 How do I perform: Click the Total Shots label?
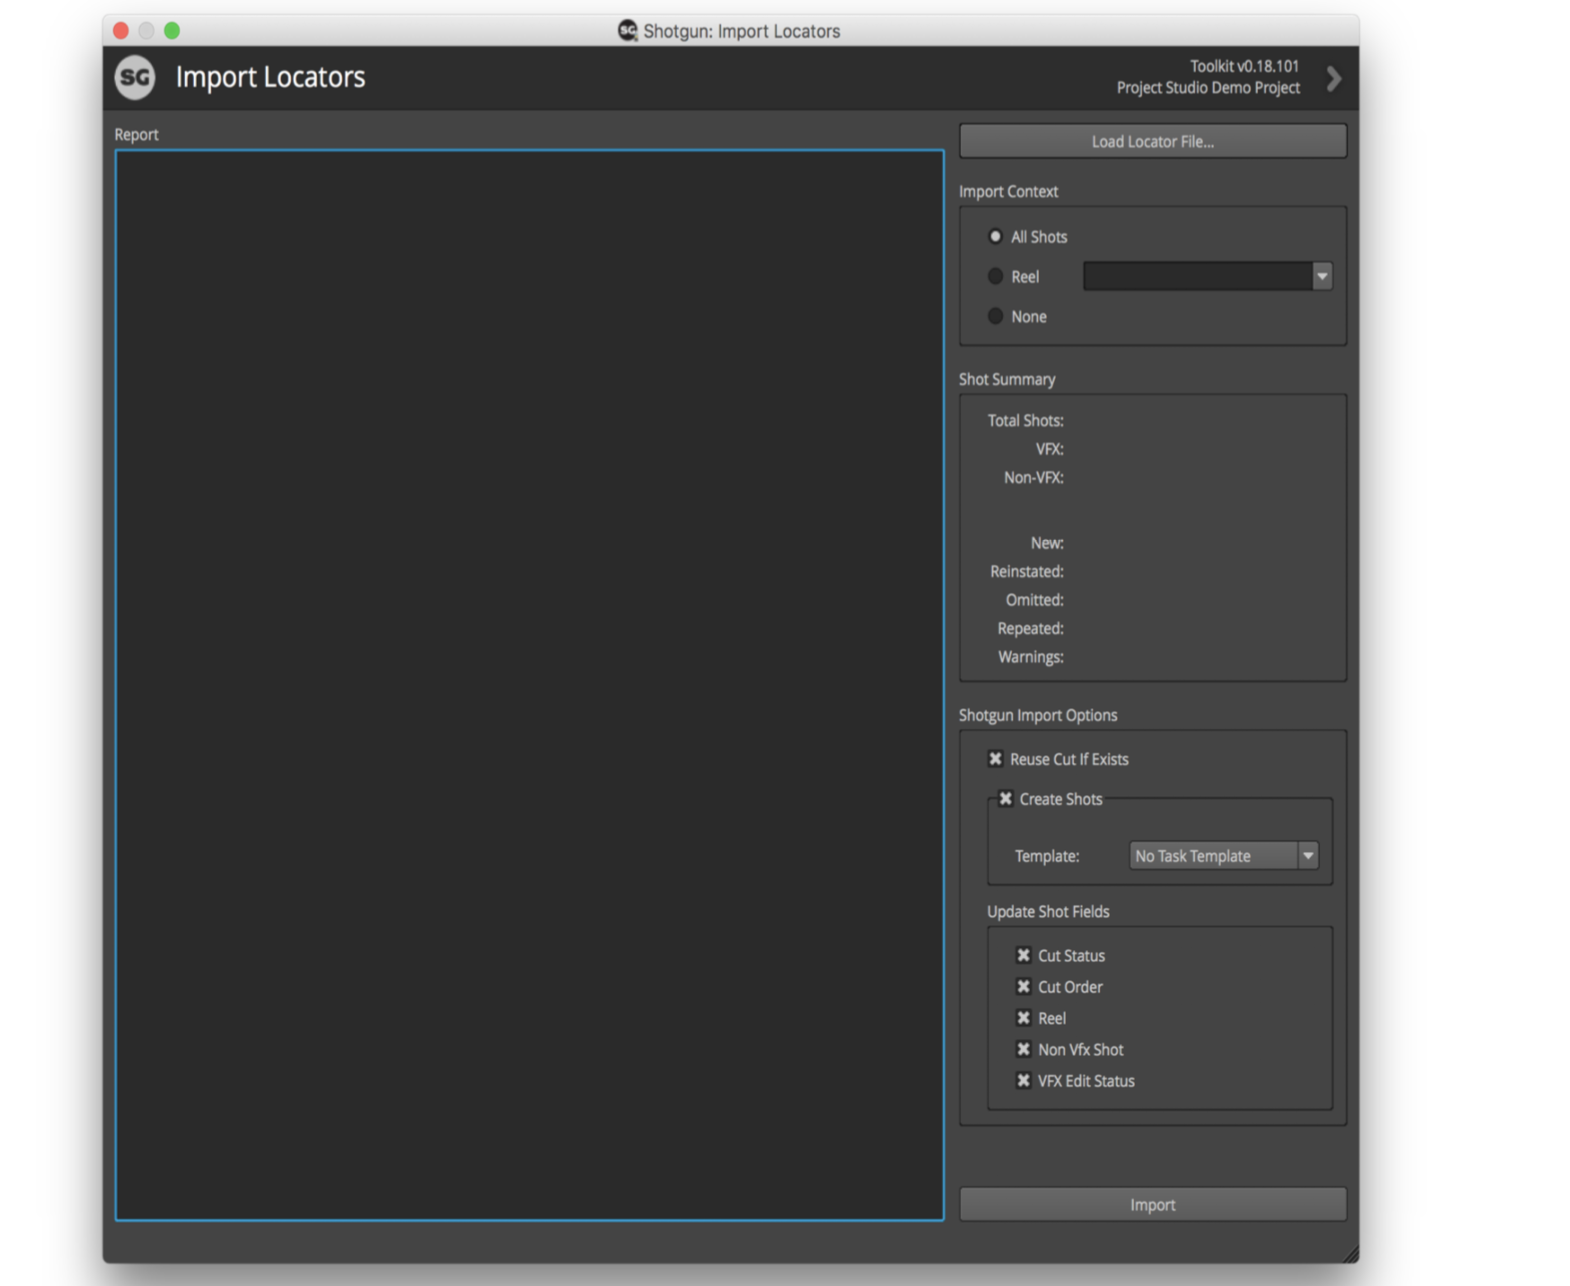pyautogui.click(x=1025, y=421)
